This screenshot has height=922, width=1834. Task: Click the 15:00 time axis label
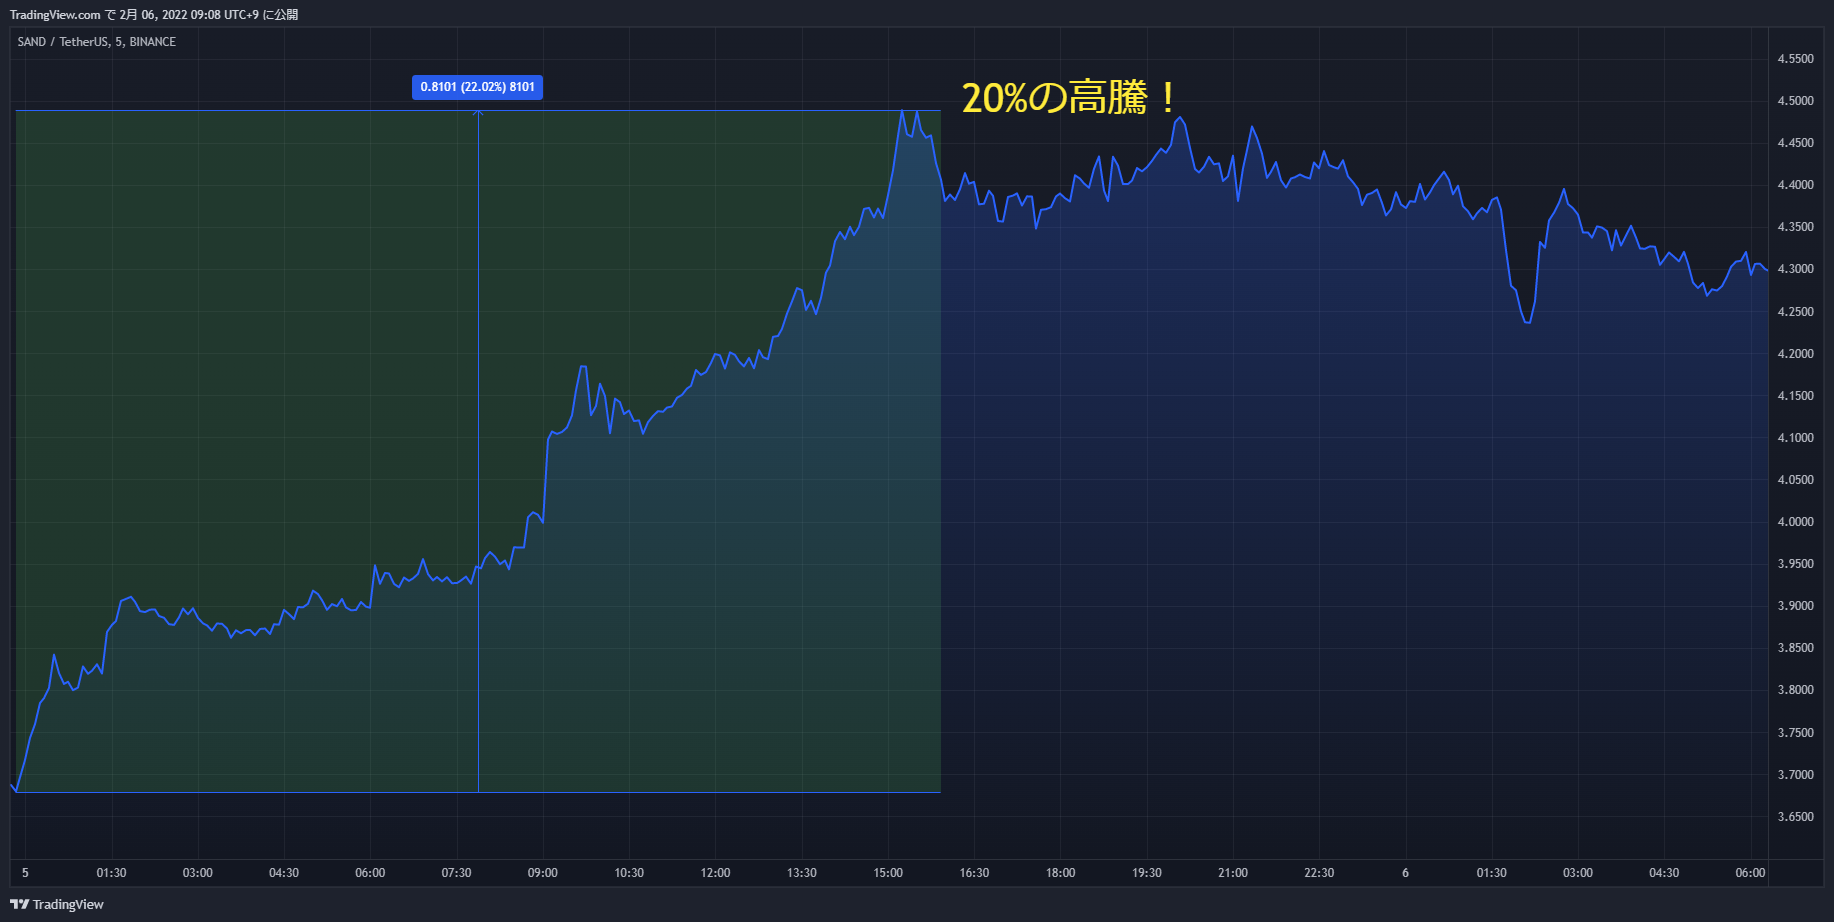888,873
